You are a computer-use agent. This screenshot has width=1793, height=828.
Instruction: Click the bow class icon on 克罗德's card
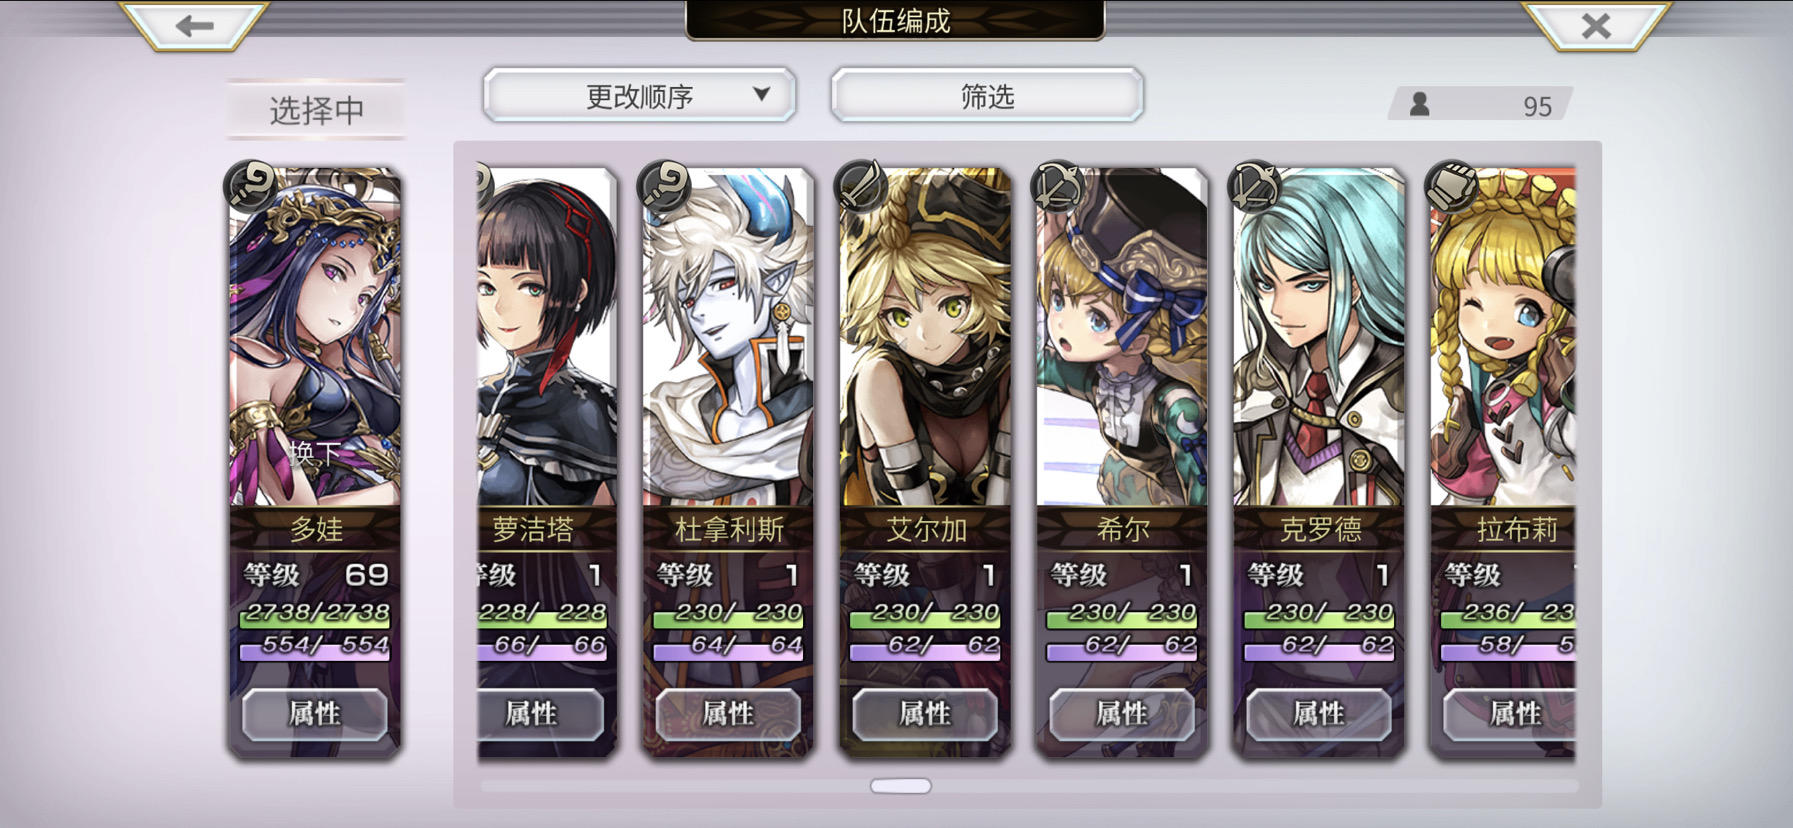pyautogui.click(x=1255, y=184)
